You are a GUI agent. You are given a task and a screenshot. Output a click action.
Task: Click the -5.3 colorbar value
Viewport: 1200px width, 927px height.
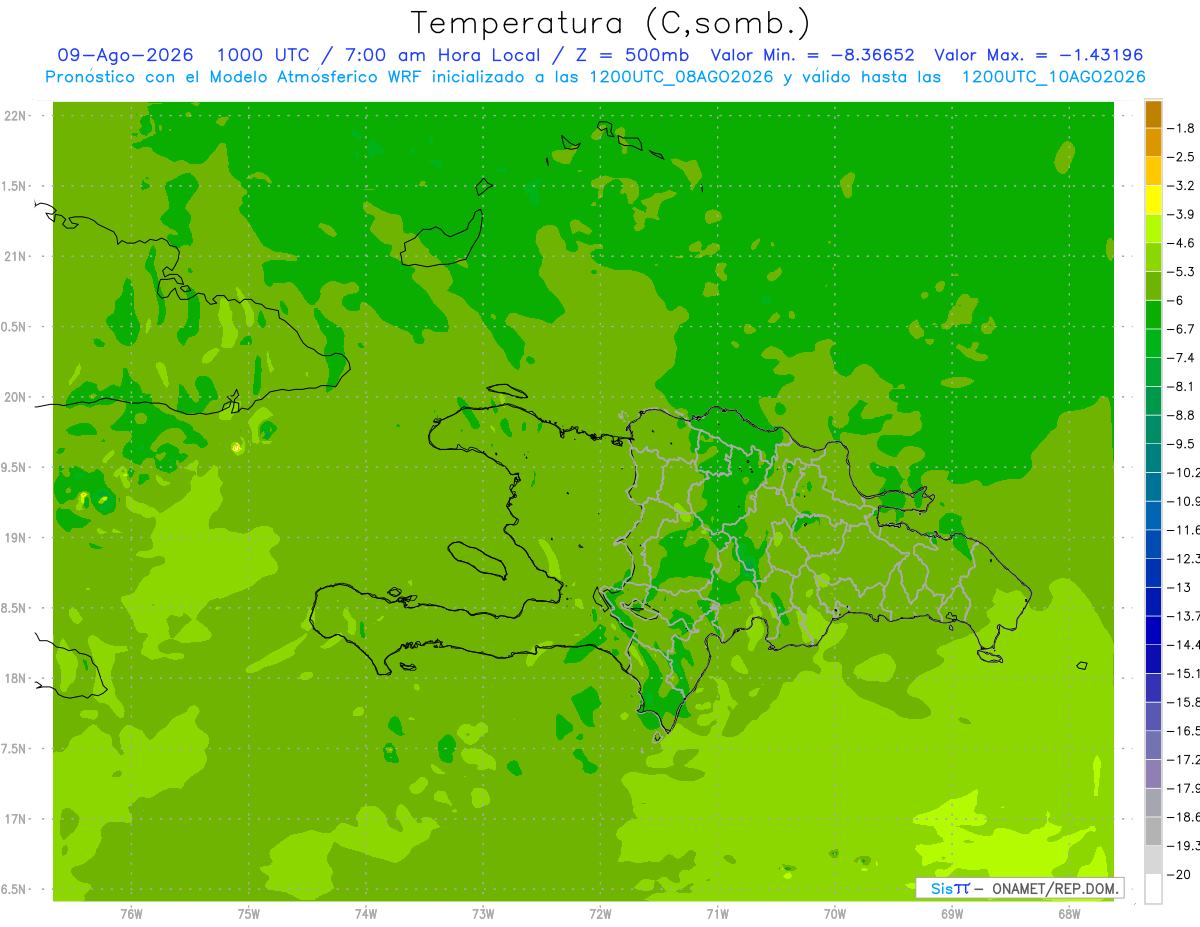coord(1182,272)
